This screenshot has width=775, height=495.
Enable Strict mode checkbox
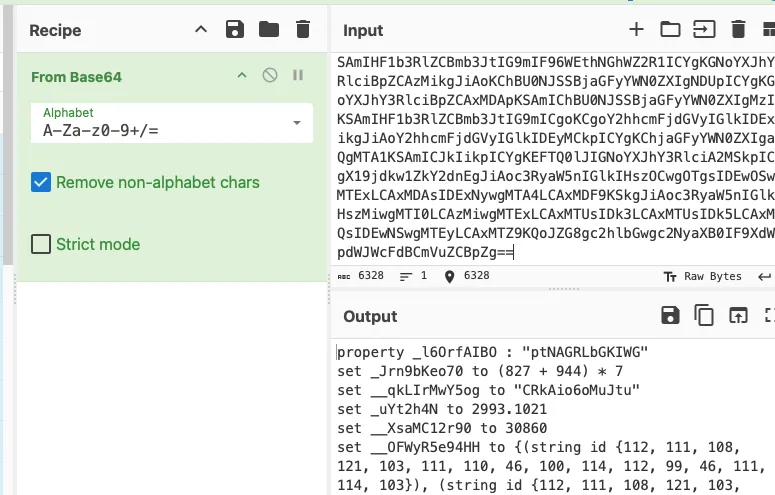41,244
